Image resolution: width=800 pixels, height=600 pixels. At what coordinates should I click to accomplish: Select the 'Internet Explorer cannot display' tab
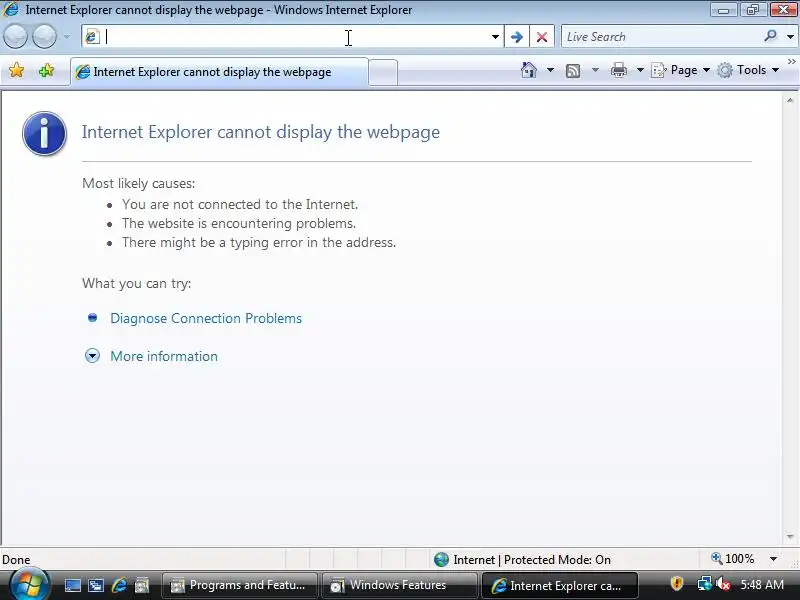pyautogui.click(x=219, y=72)
